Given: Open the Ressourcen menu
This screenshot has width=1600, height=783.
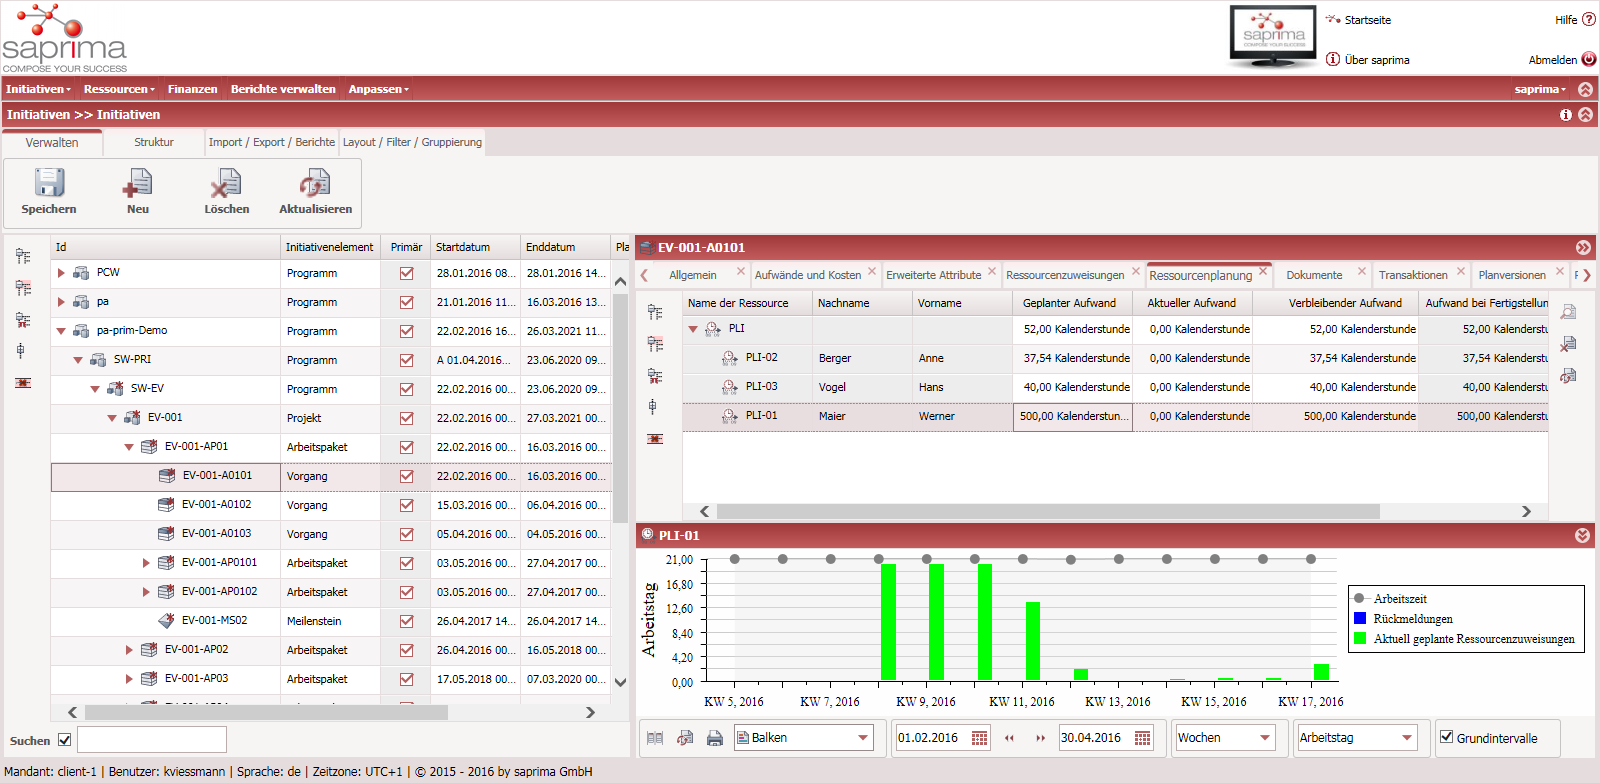Looking at the screenshot, I should click(x=119, y=89).
